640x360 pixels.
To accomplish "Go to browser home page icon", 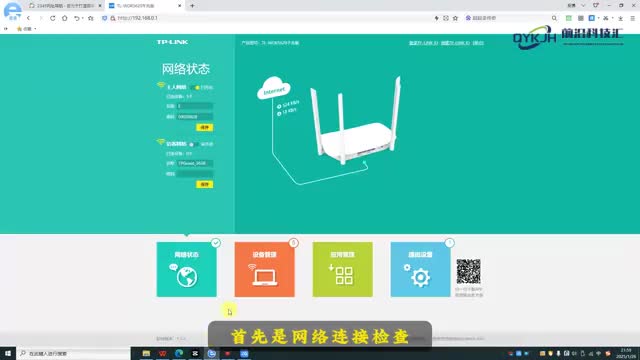I will tap(64, 18).
